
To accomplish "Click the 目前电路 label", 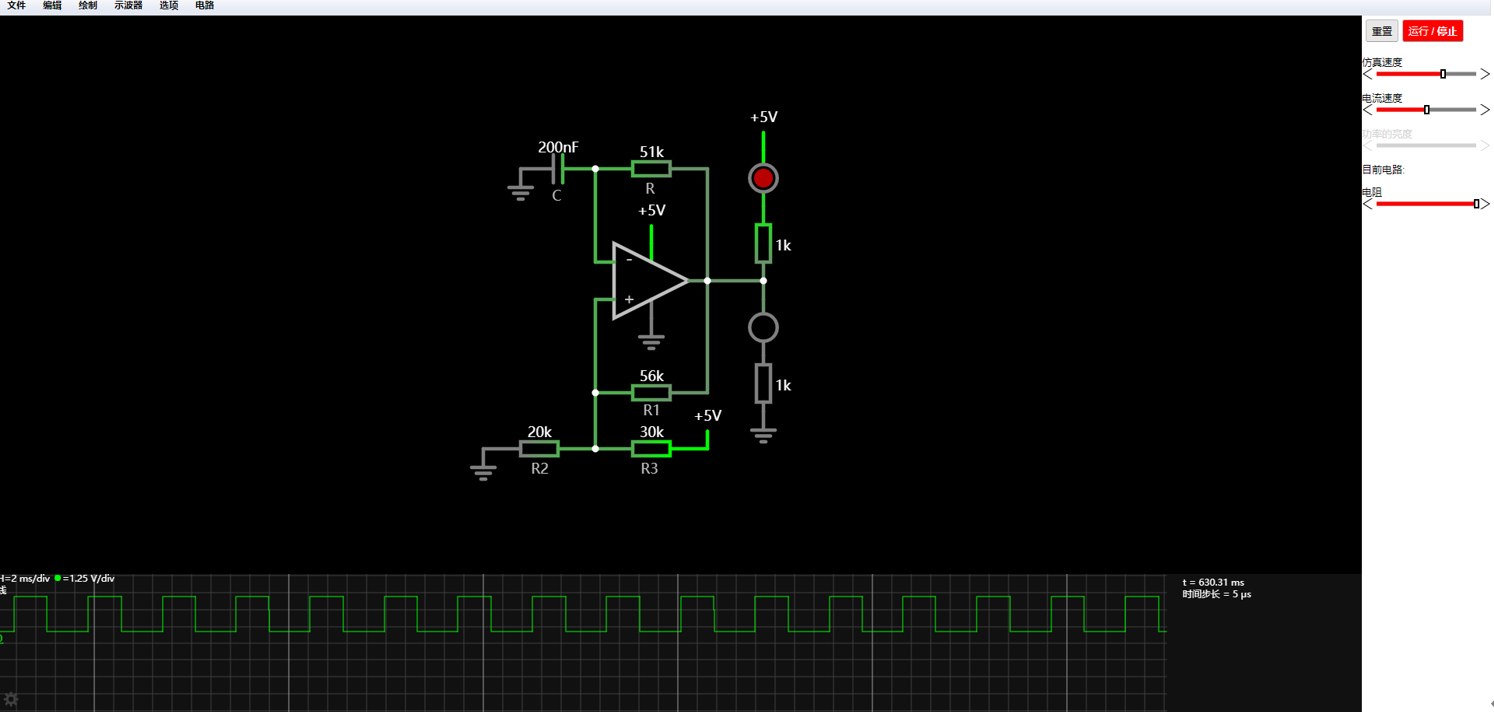I will coord(1383,170).
